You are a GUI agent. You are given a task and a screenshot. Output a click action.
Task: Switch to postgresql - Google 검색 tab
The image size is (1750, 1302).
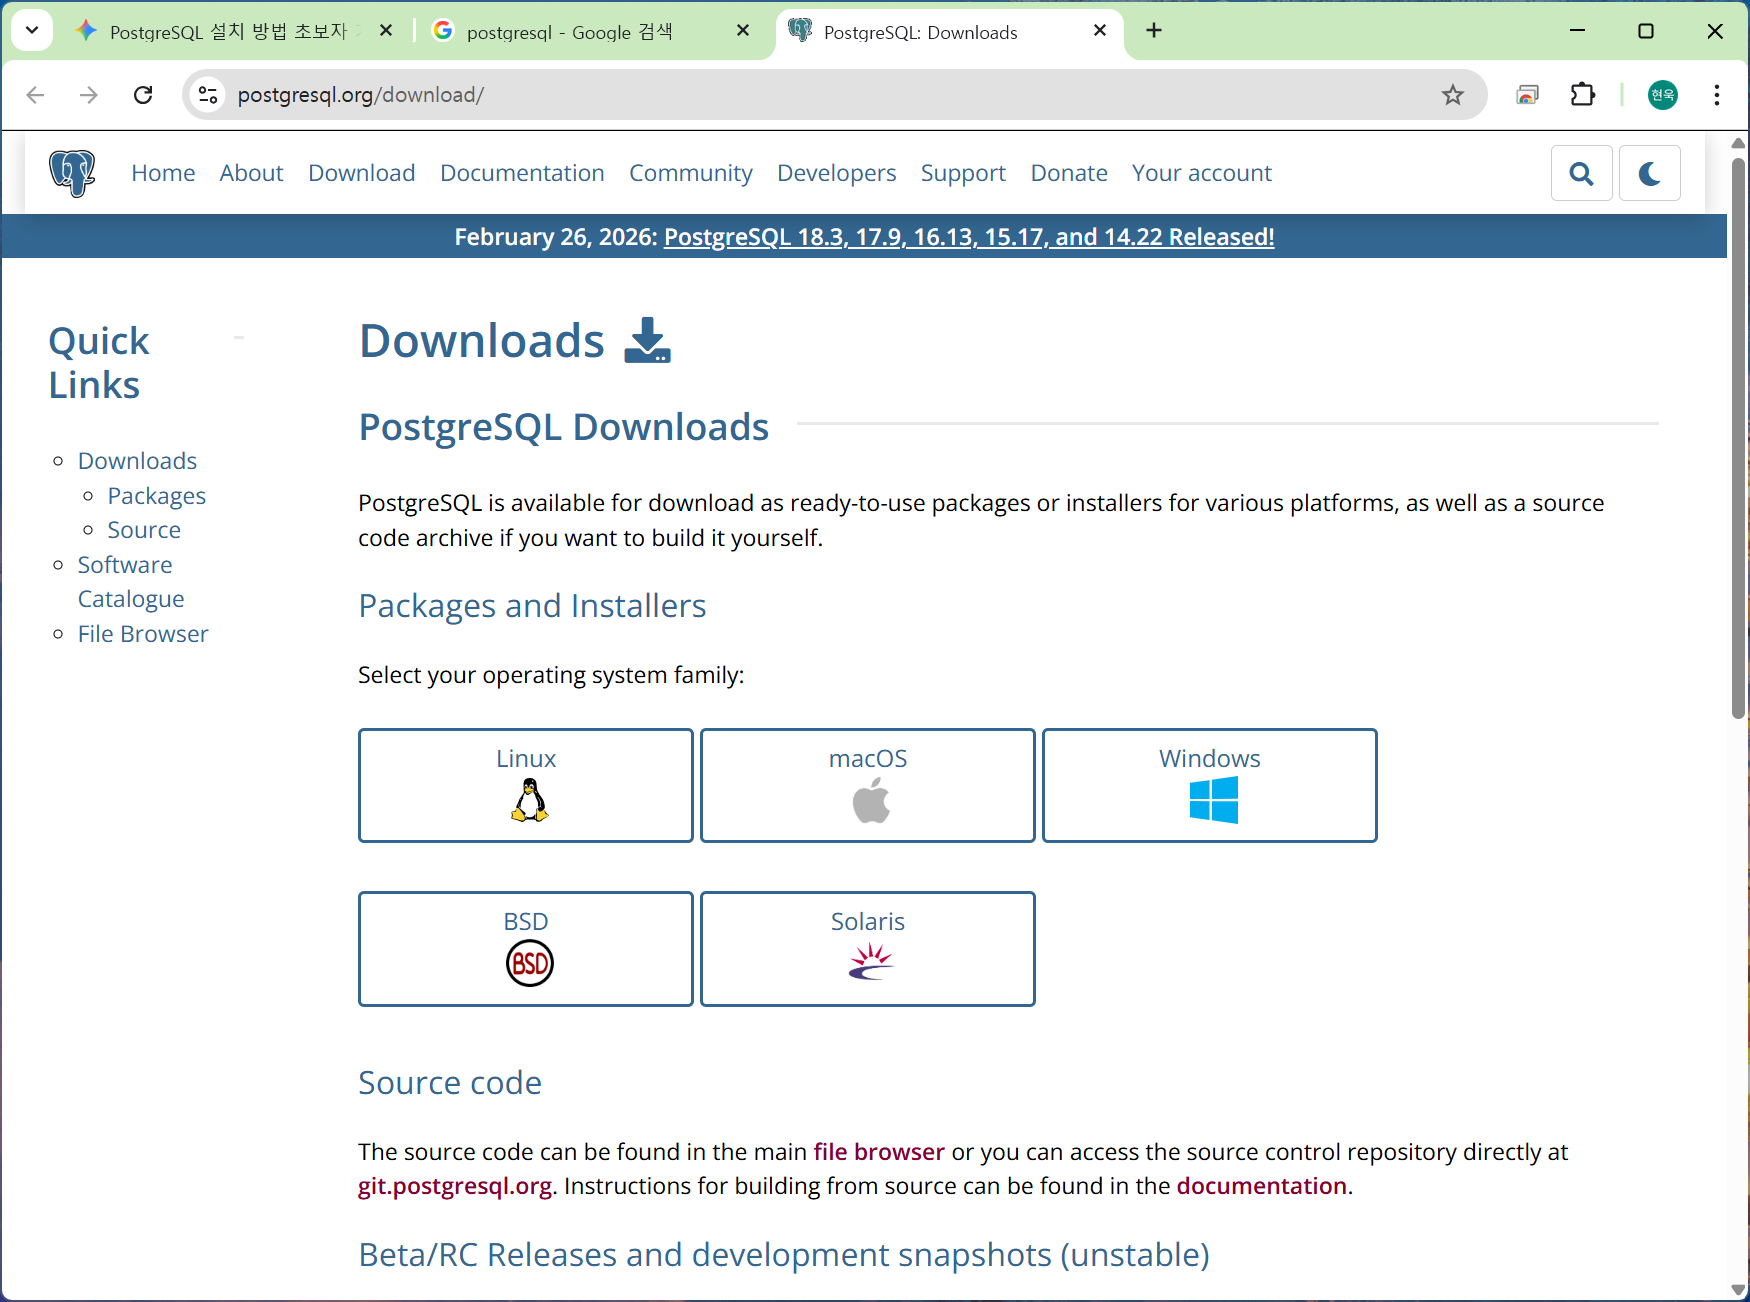(x=570, y=32)
